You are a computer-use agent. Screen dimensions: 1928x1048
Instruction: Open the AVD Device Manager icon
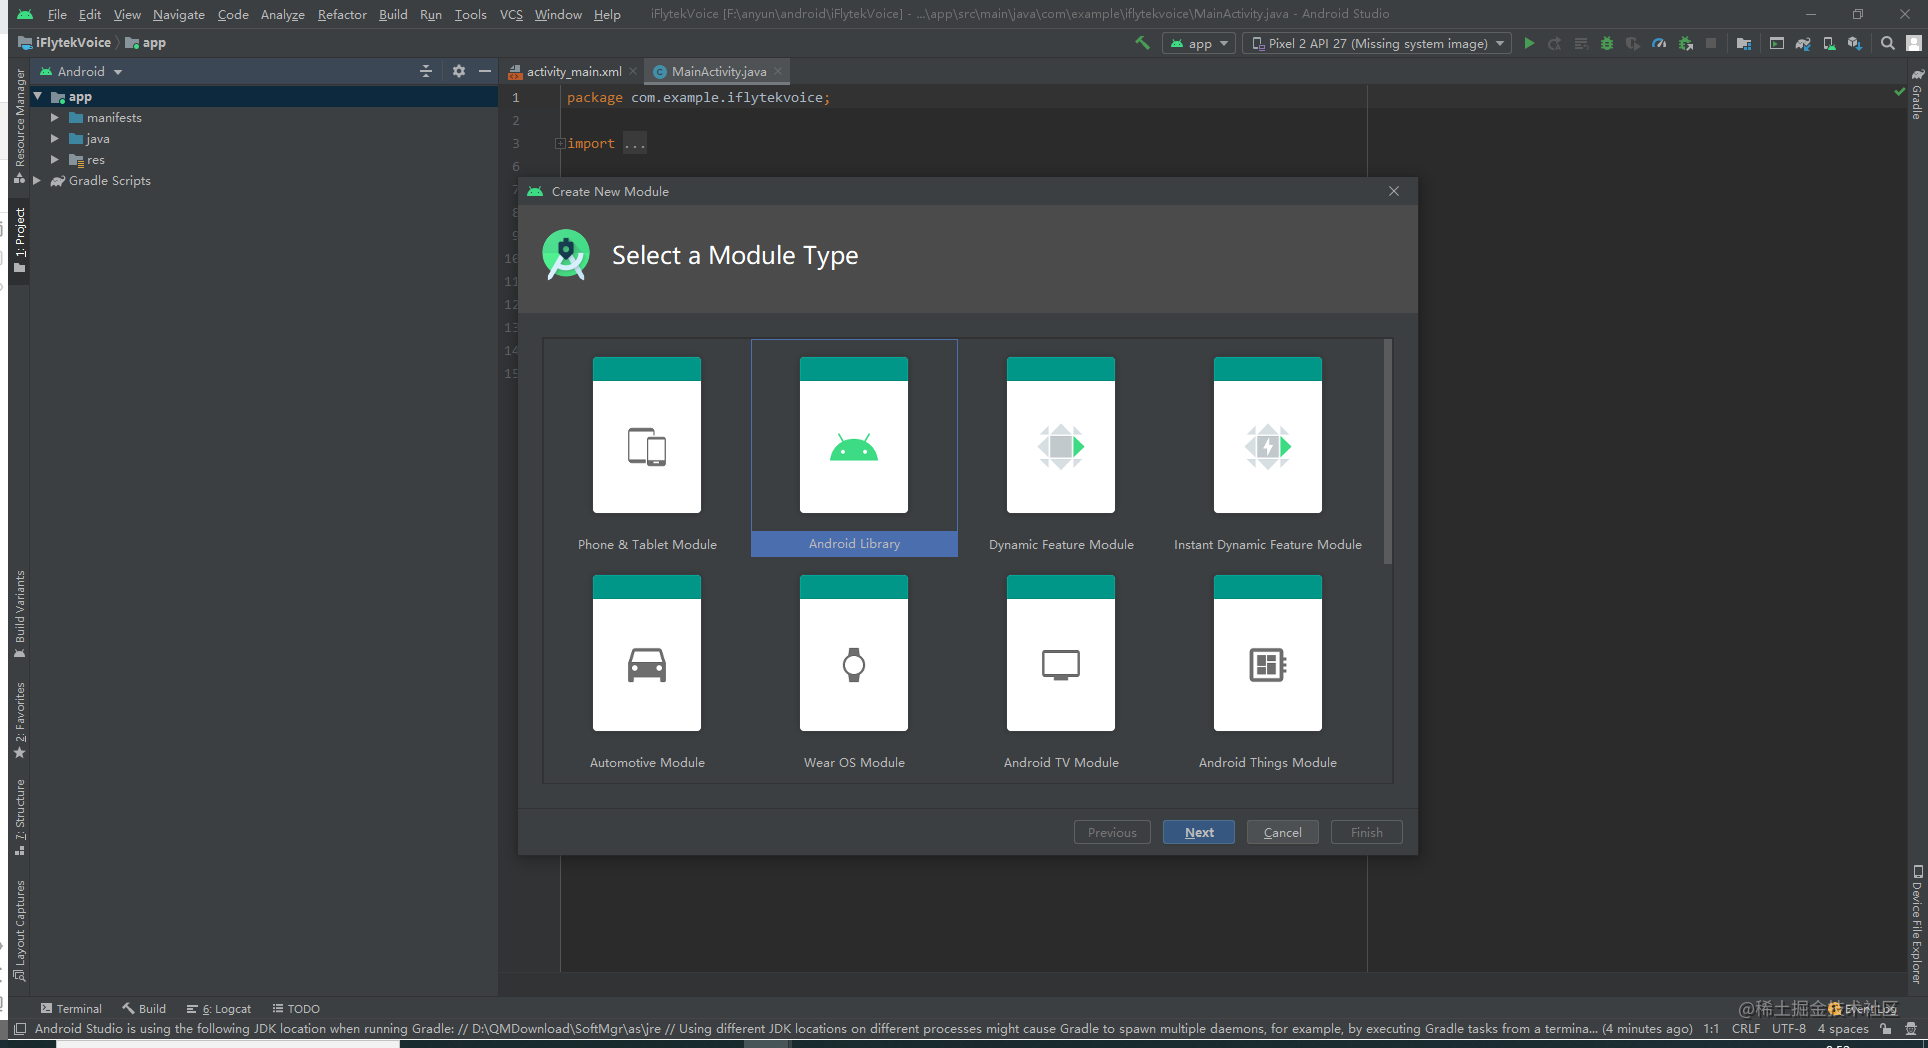pyautogui.click(x=1830, y=44)
